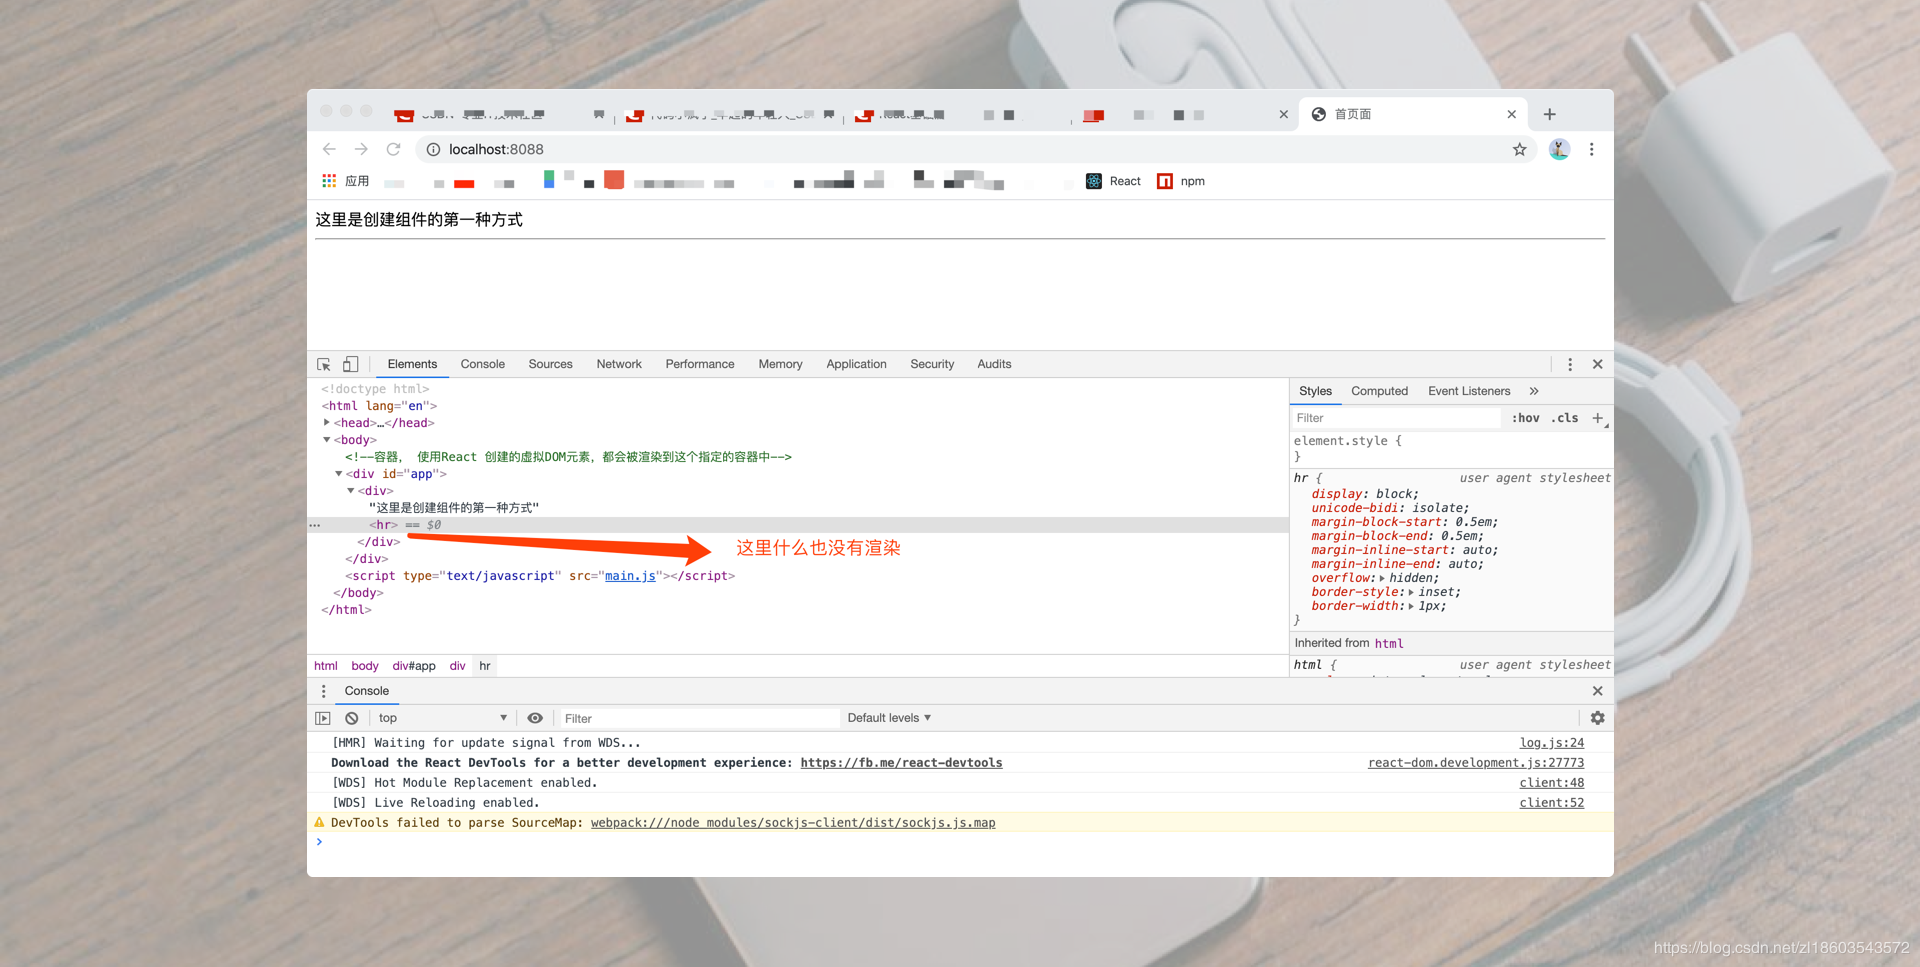Screen dimensions: 1920x967
Task: Expand the head element node
Action: pyautogui.click(x=327, y=423)
